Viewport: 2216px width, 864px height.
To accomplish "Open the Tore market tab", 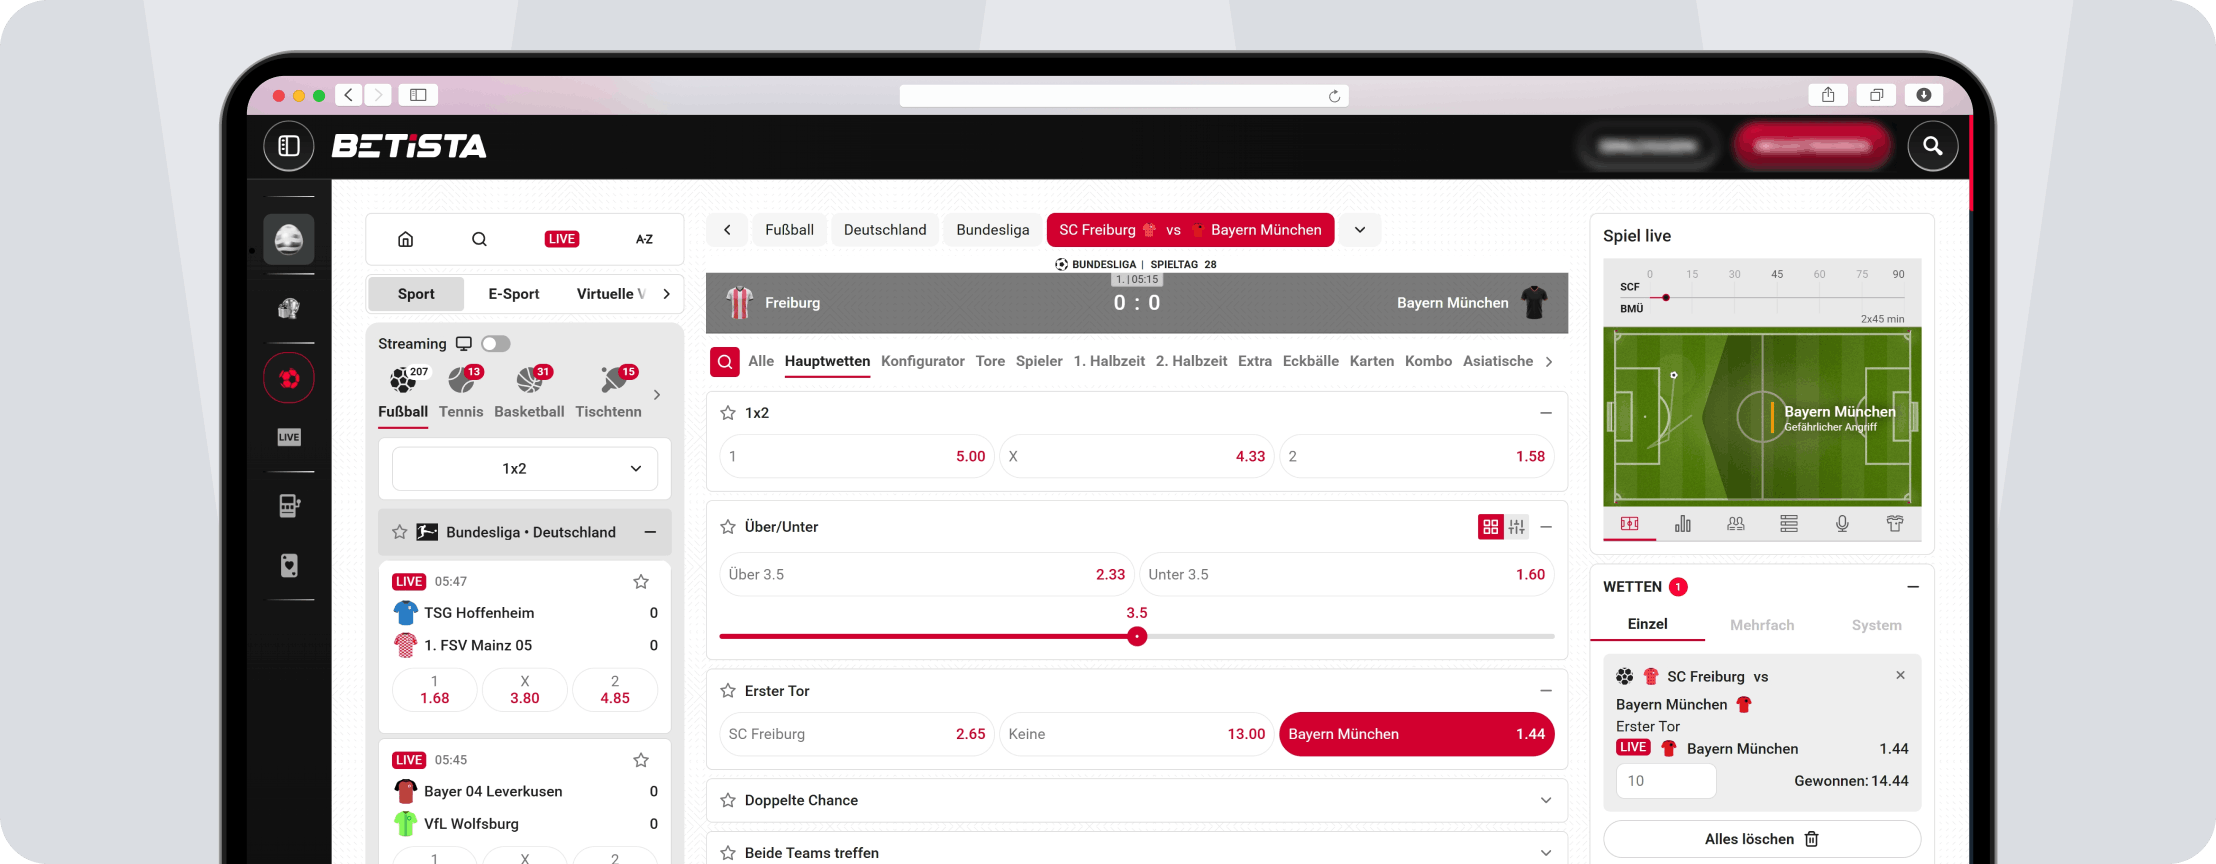I will pyautogui.click(x=990, y=362).
